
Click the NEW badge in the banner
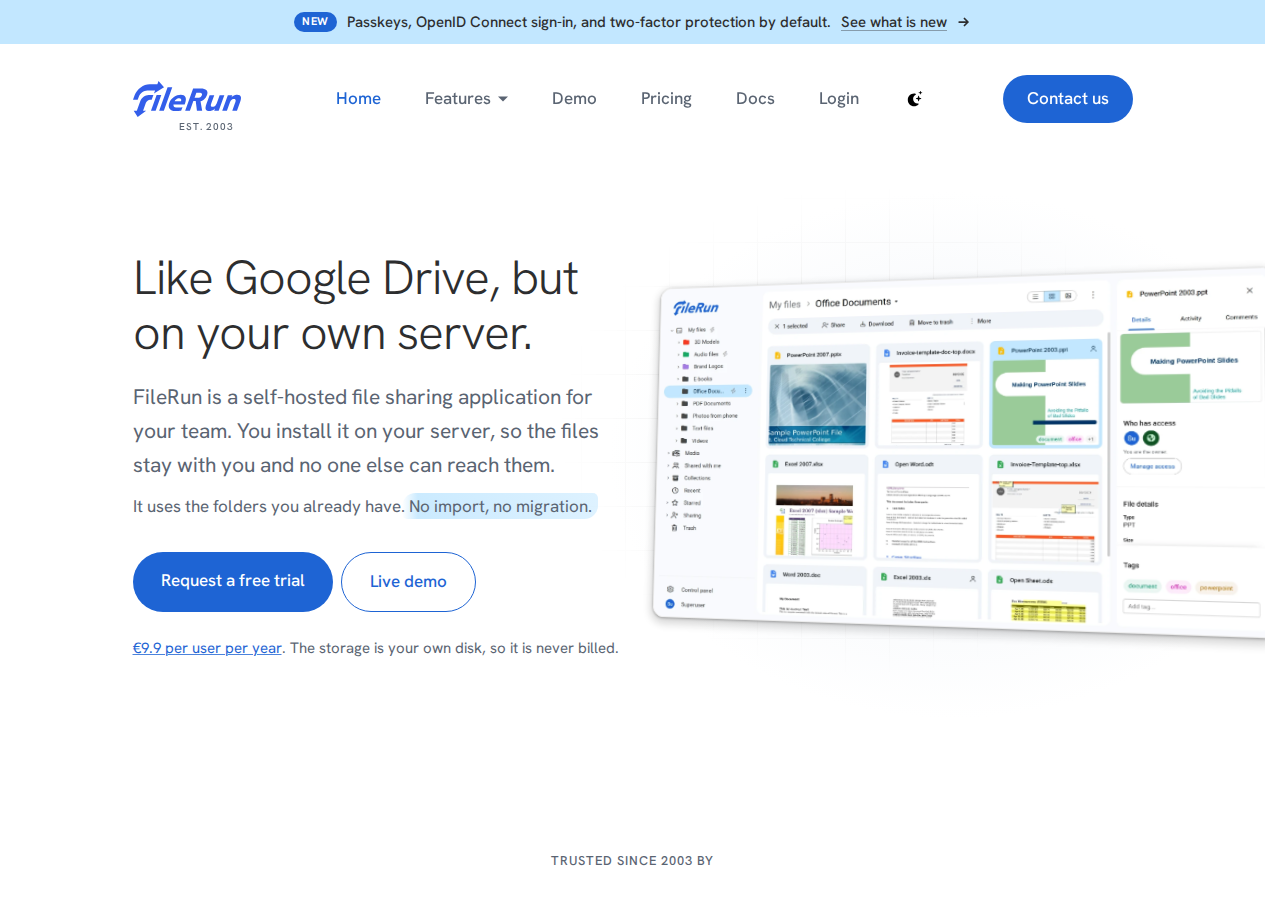point(315,22)
